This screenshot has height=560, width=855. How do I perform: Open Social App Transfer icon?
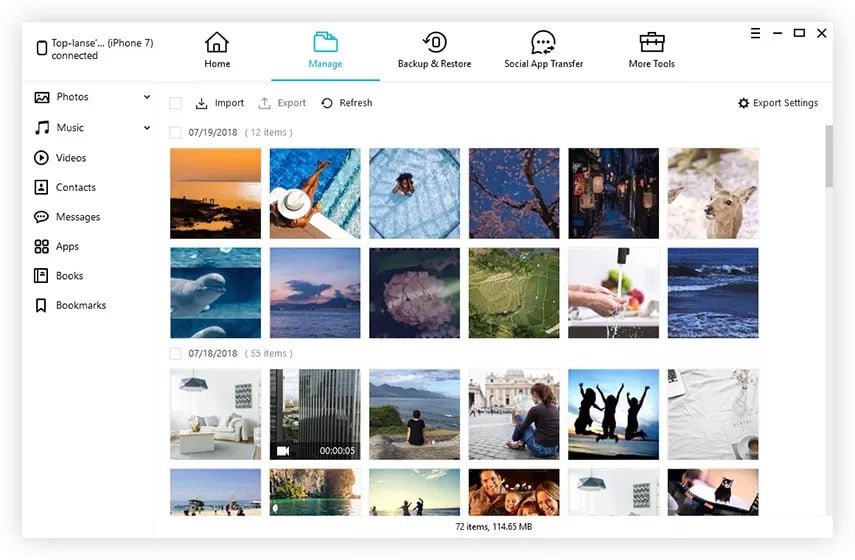(x=543, y=43)
